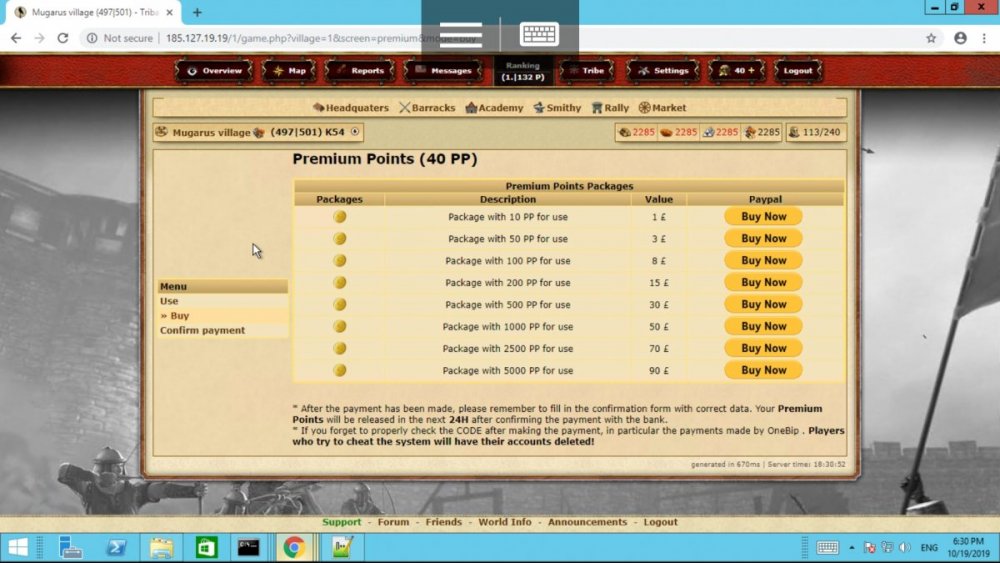This screenshot has width=1000, height=563.
Task: Select 'Use' in the side menu
Action: pos(169,301)
